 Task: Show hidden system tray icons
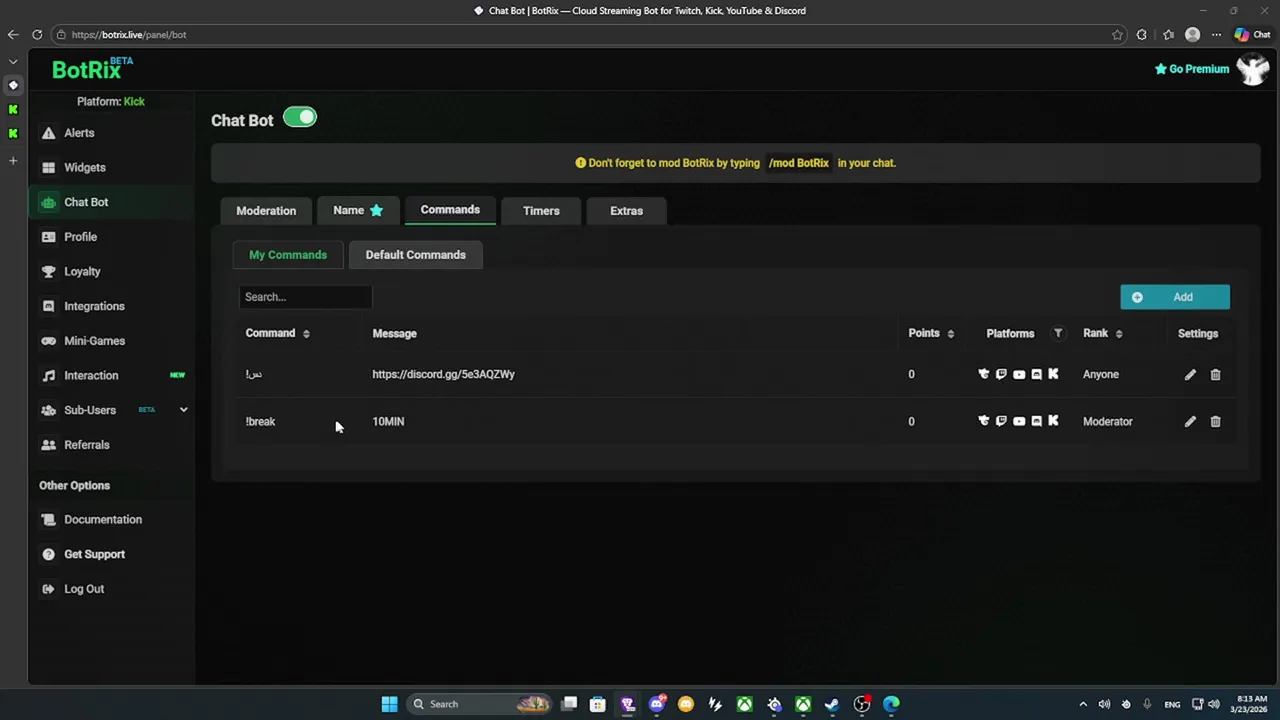(x=1082, y=704)
